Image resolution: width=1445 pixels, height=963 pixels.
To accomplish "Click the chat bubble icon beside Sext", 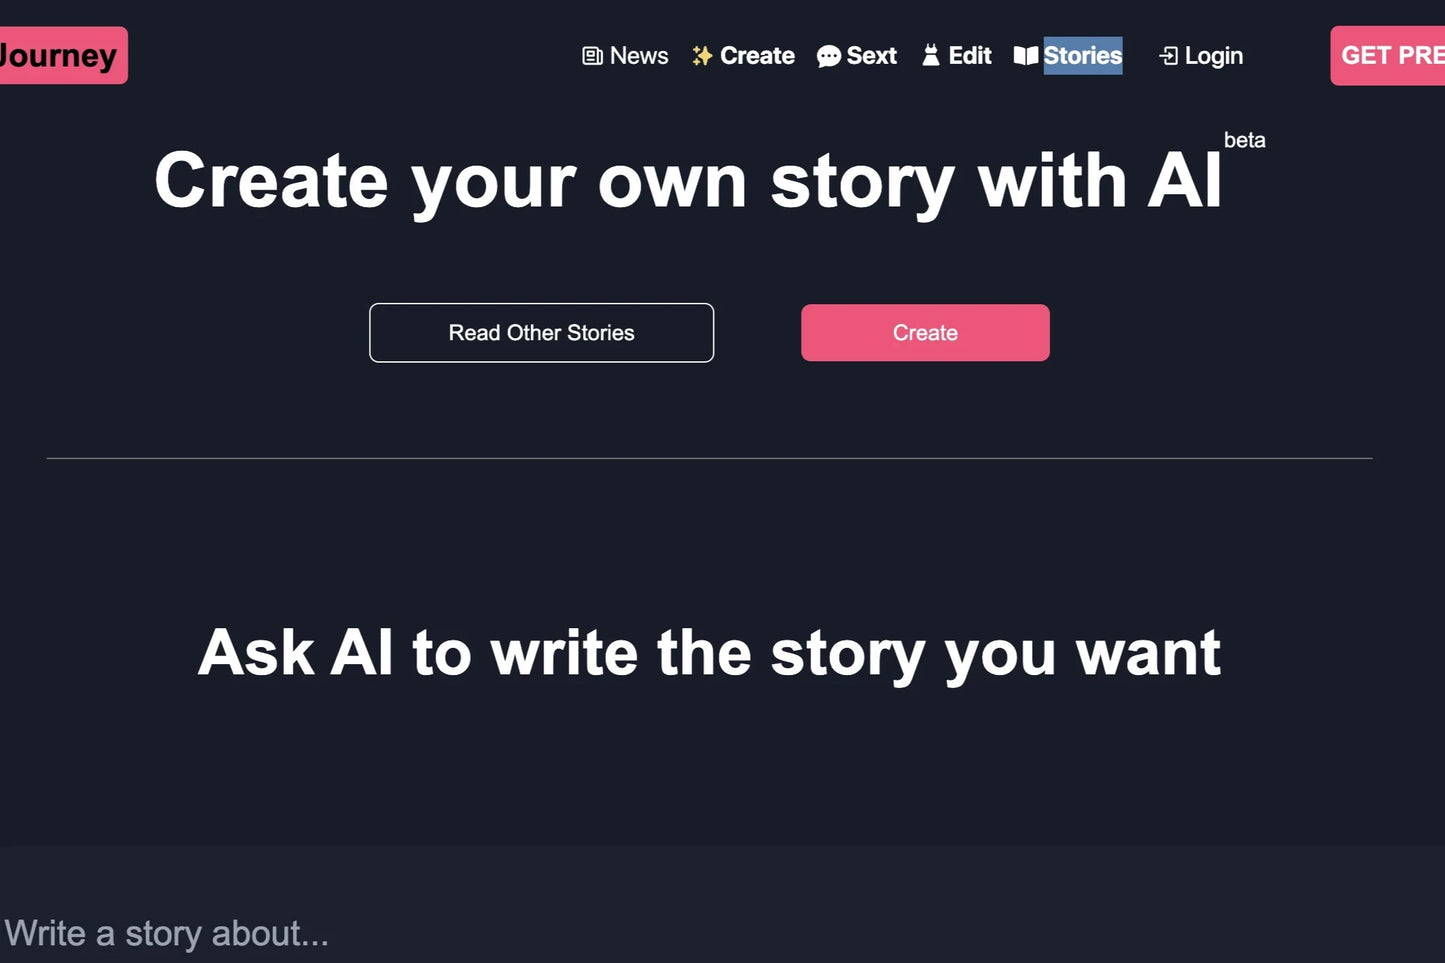I will pos(828,56).
